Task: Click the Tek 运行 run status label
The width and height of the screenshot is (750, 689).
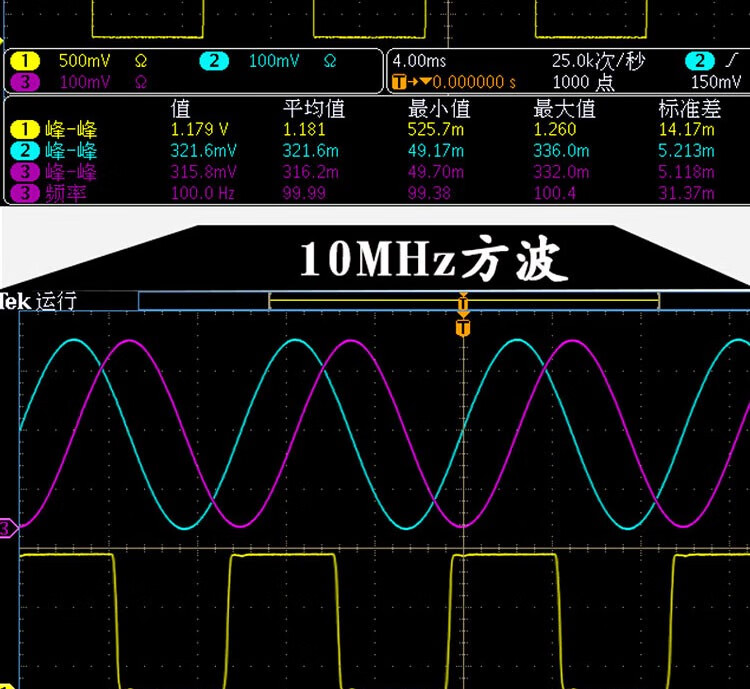Action: 38,301
